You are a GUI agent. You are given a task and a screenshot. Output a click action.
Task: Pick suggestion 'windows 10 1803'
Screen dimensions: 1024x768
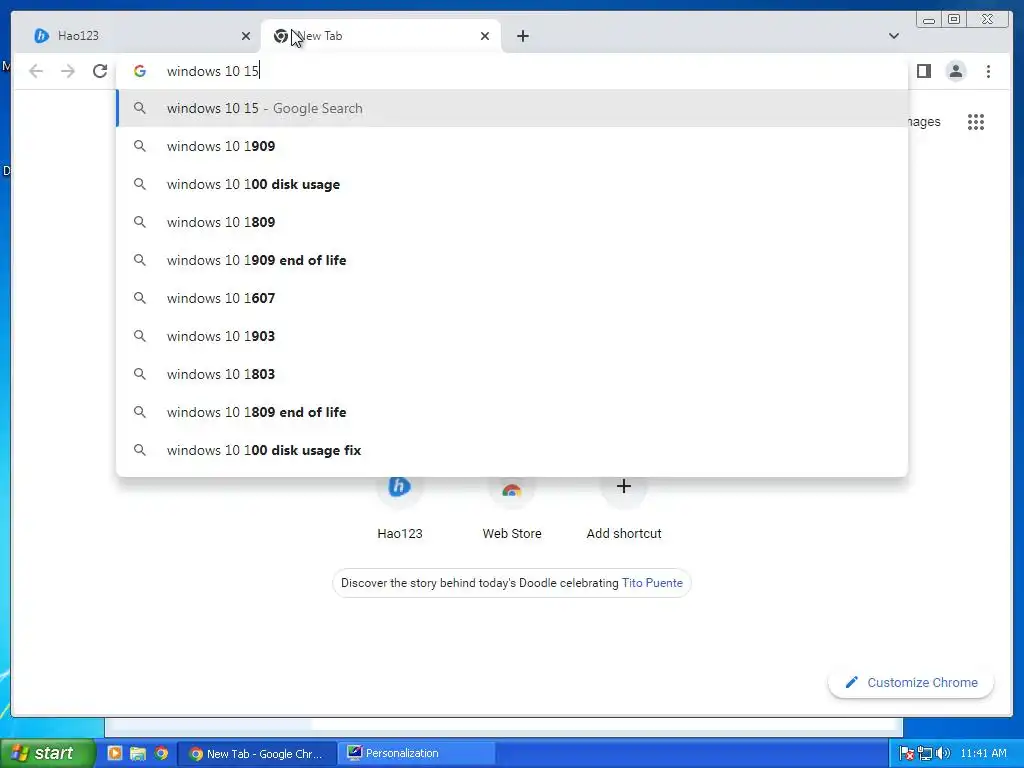point(512,374)
